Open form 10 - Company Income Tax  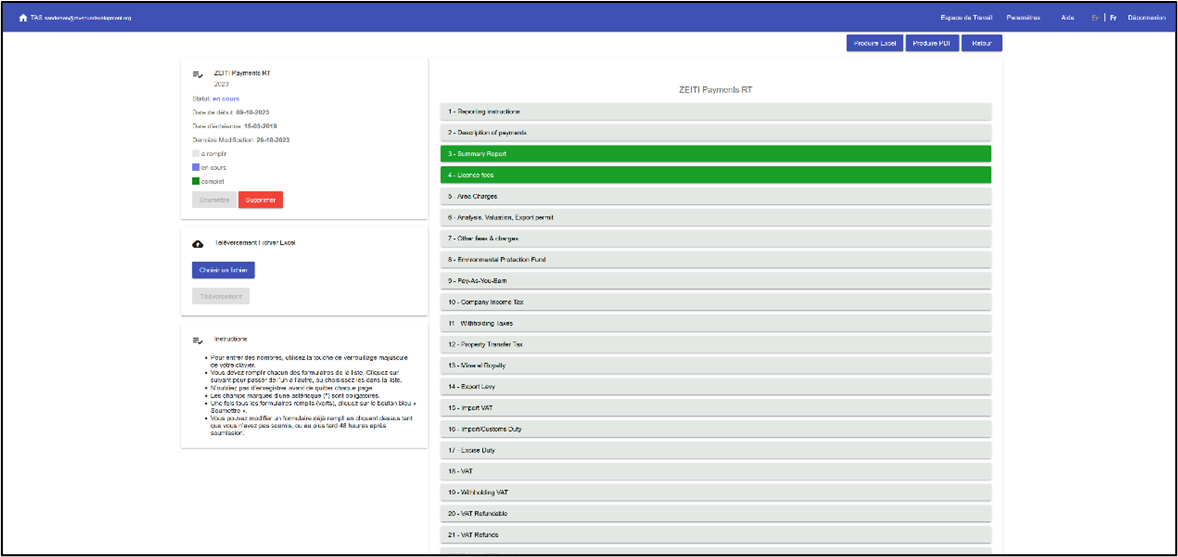(715, 301)
